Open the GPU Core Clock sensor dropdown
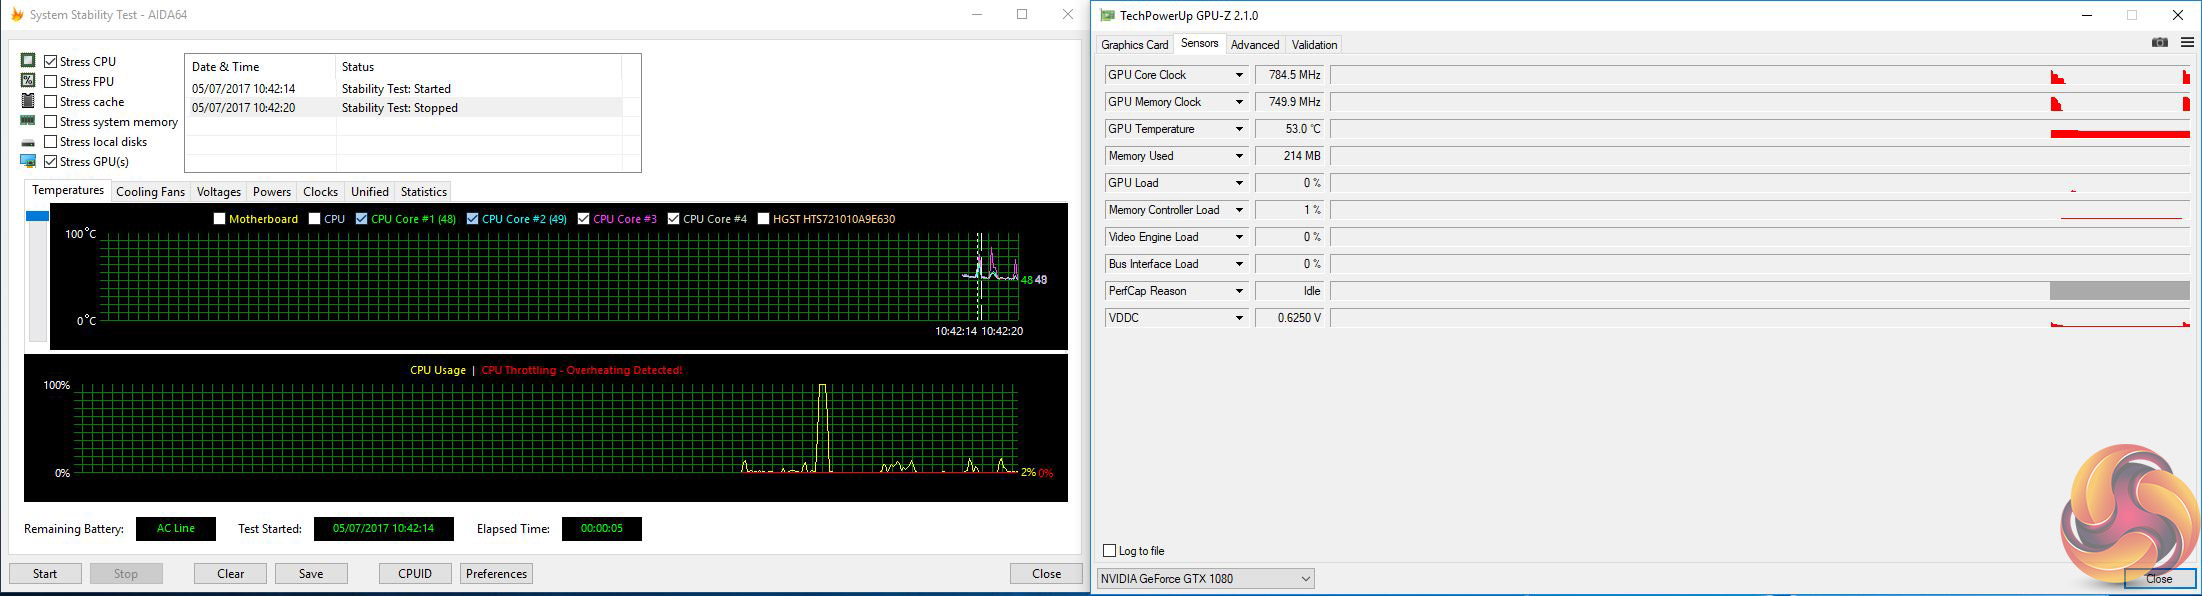The height and width of the screenshot is (596, 2202). (1239, 75)
